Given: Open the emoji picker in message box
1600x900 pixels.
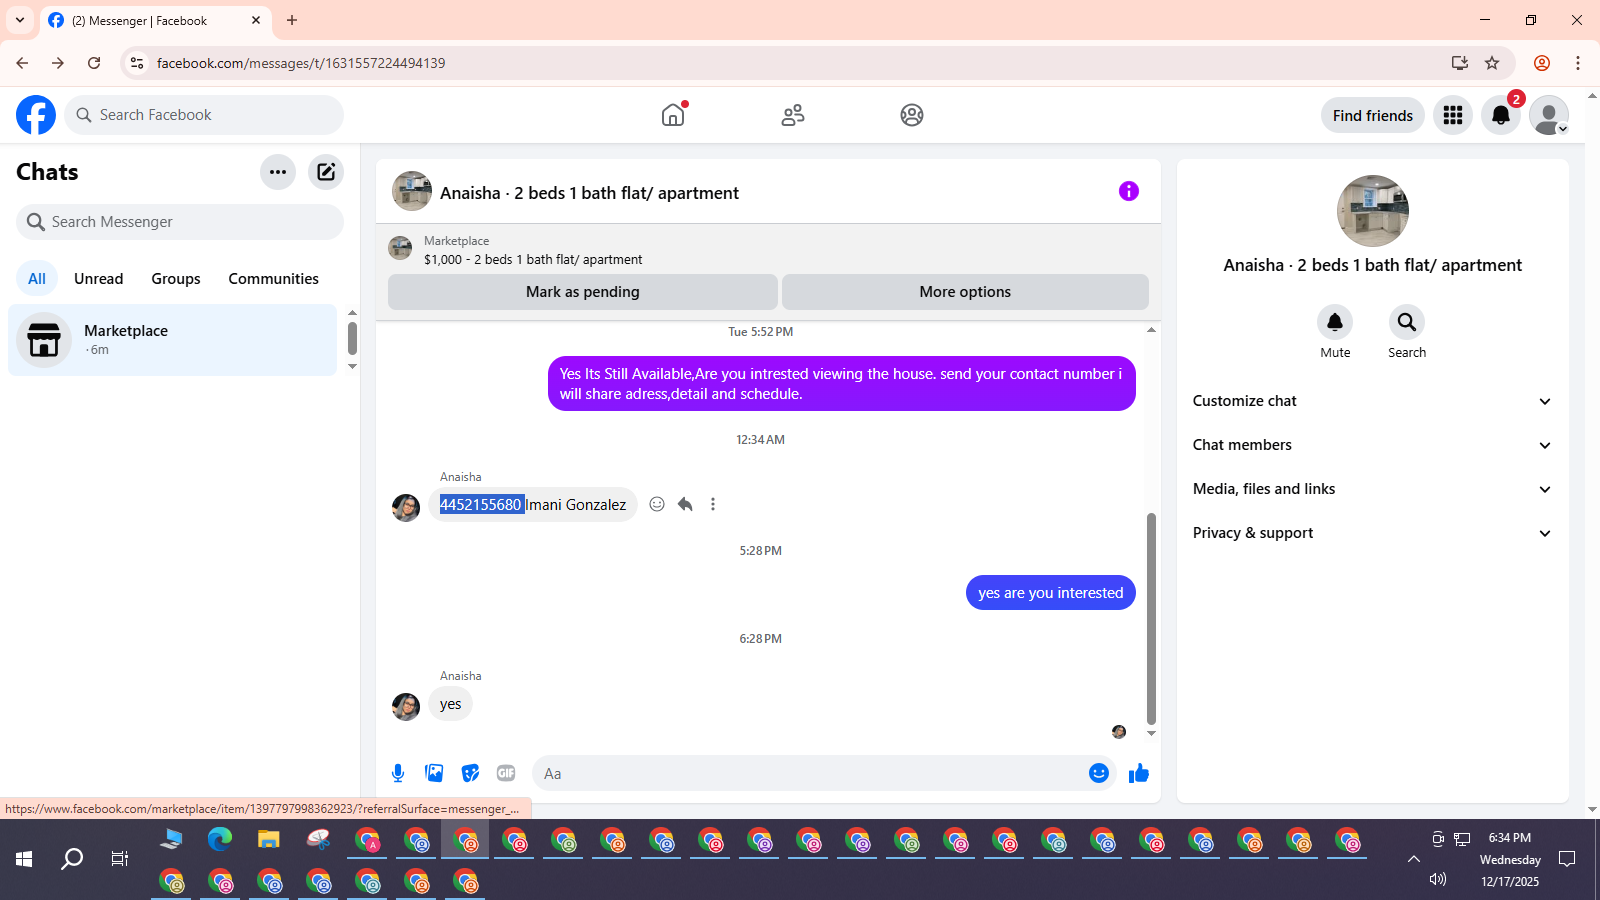Looking at the screenshot, I should [x=1099, y=773].
